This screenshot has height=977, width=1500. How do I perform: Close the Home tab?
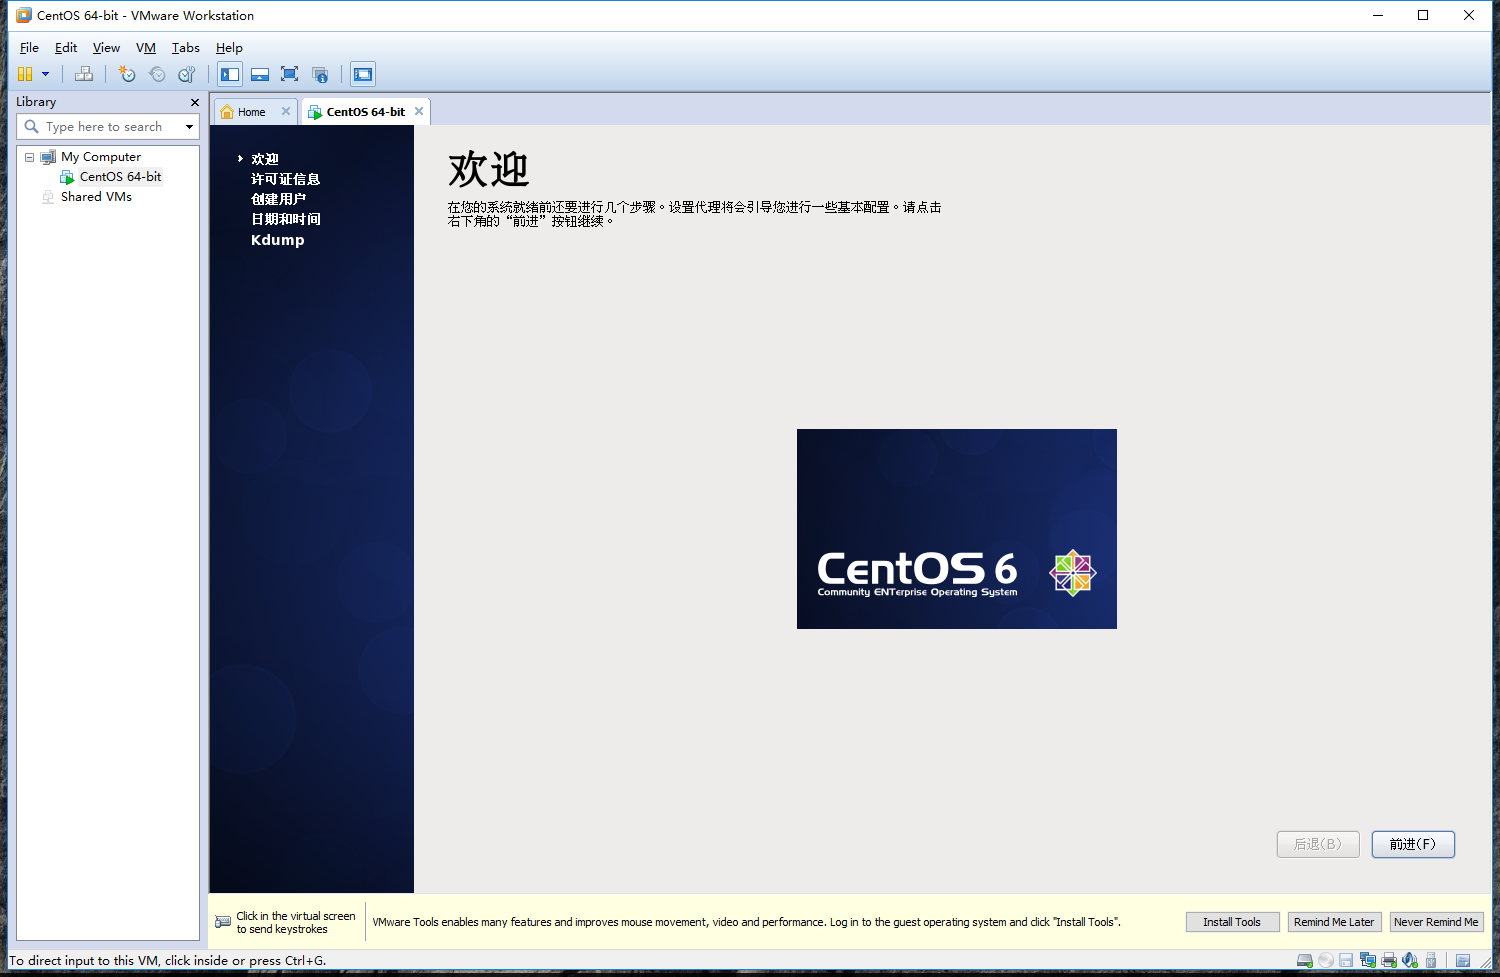(286, 111)
